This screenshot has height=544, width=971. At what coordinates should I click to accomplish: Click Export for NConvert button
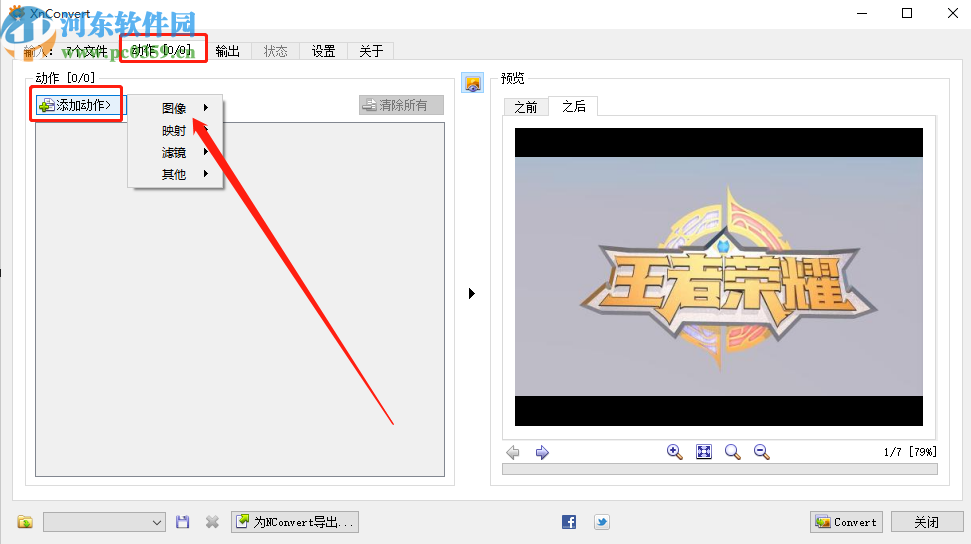click(295, 522)
